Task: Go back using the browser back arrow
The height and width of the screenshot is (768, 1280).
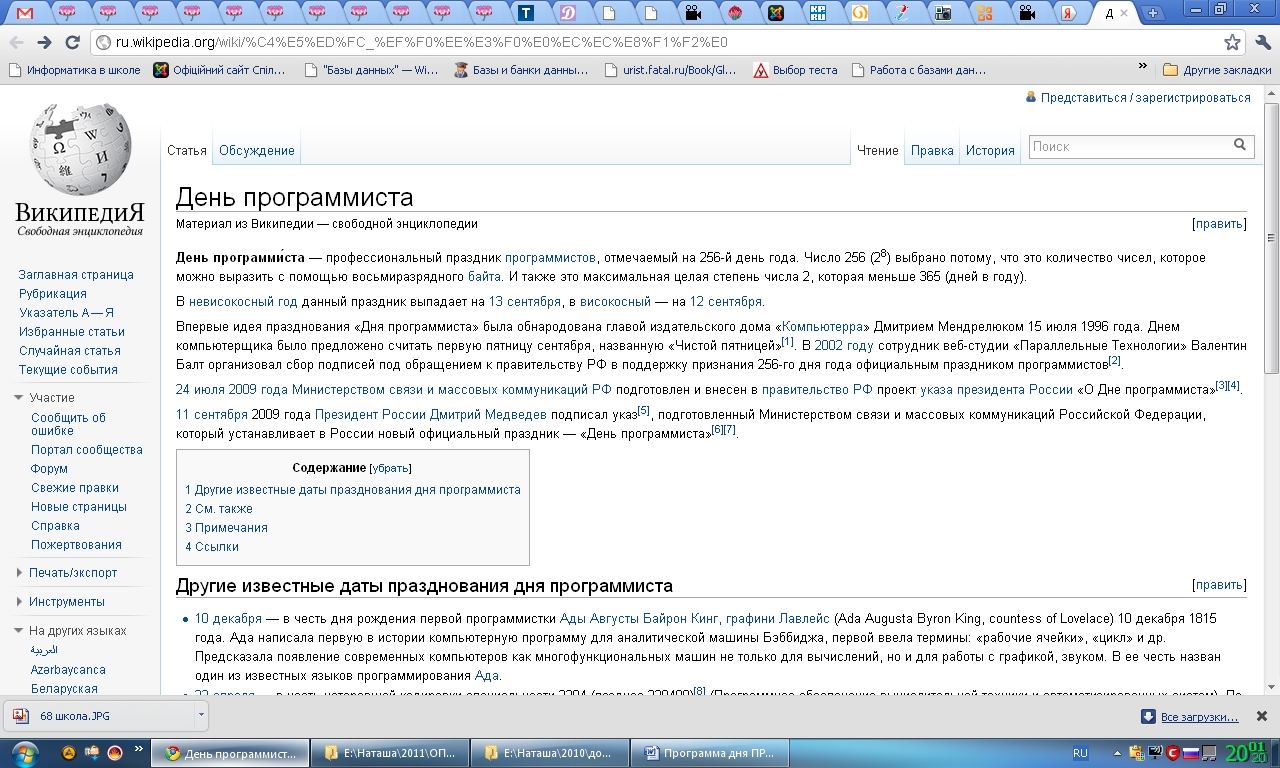Action: click(x=17, y=42)
